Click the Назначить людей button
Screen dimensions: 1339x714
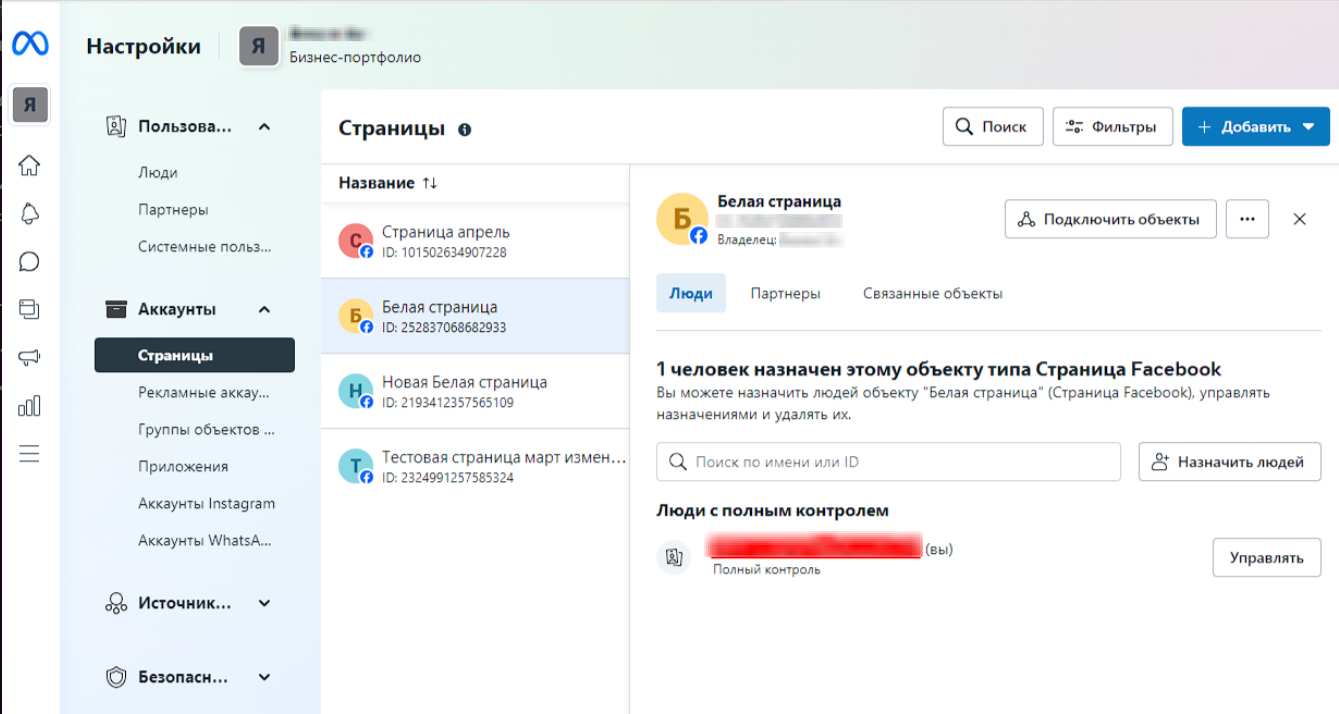tap(1229, 462)
